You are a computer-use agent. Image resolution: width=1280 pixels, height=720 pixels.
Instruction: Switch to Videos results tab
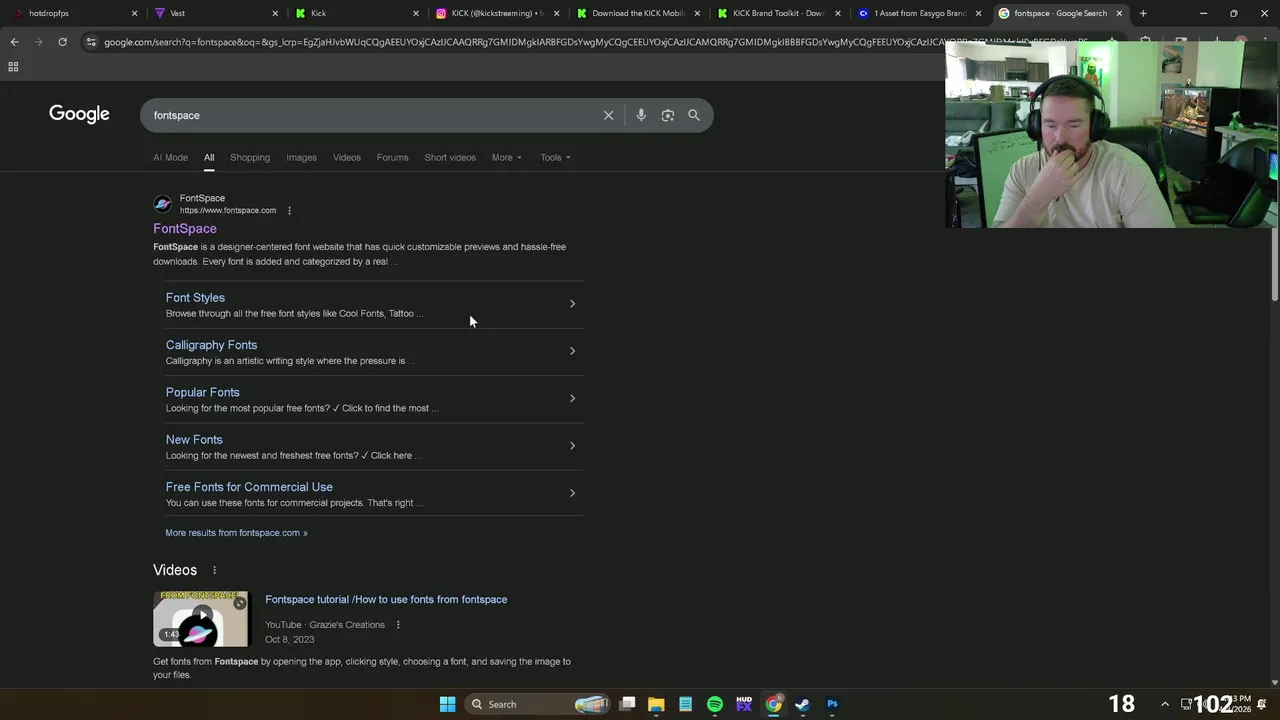[x=347, y=157]
